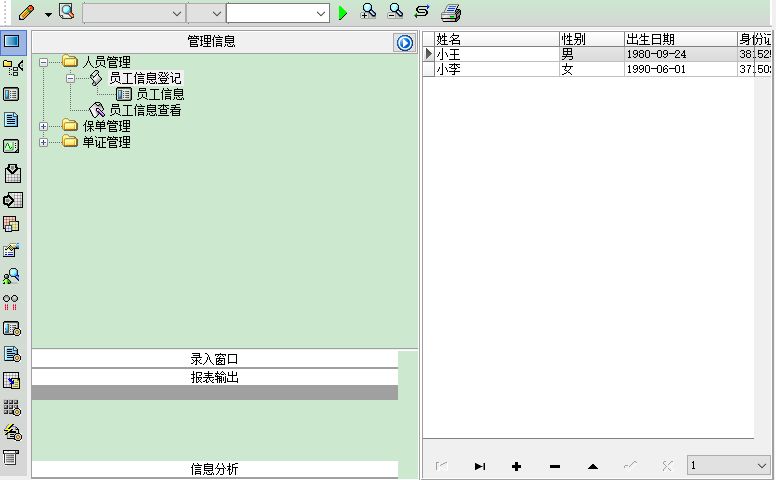Click the folder tree structure sidebar icon
776x480 pixels.
click(x=12, y=67)
